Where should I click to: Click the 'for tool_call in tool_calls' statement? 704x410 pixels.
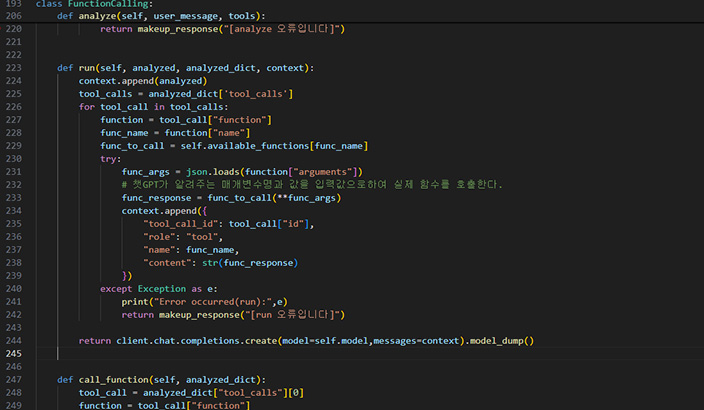point(153,107)
